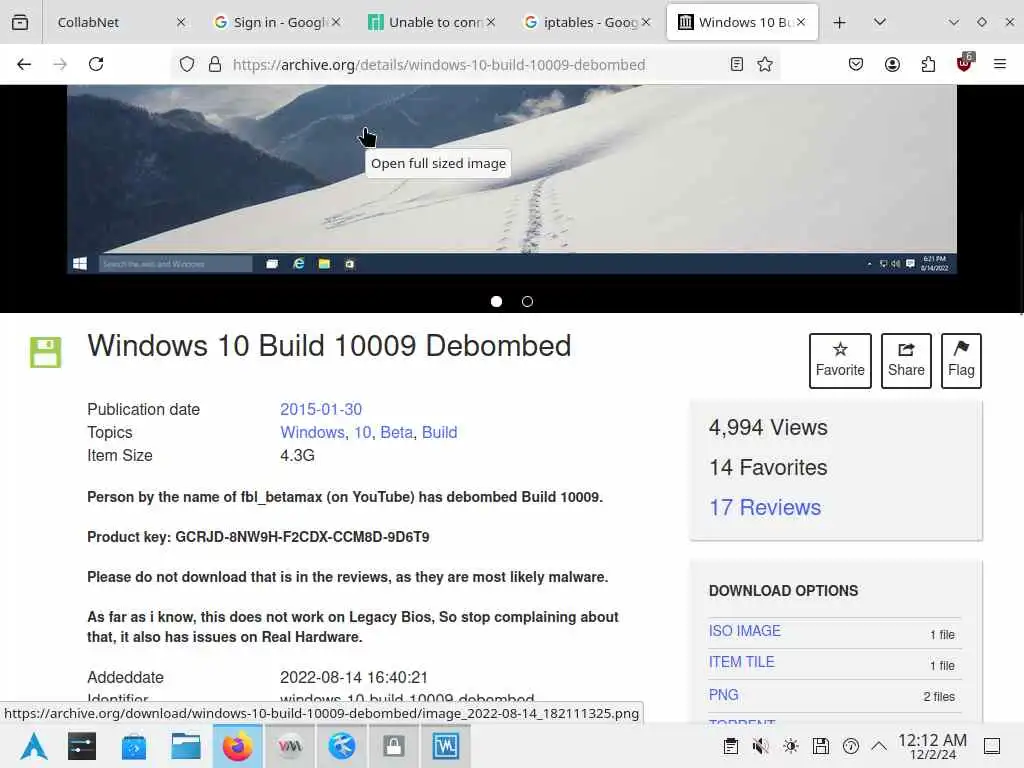Click the Share button
The image size is (1024, 768).
(906, 360)
